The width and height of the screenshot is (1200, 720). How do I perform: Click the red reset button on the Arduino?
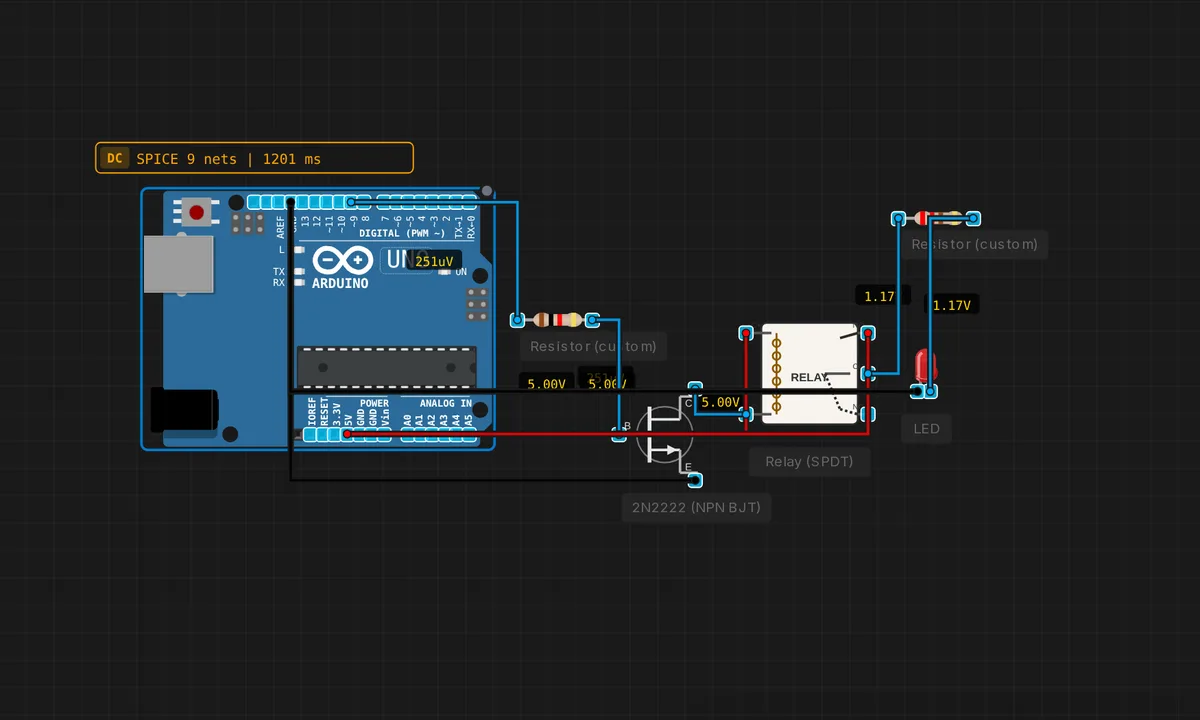tap(196, 212)
